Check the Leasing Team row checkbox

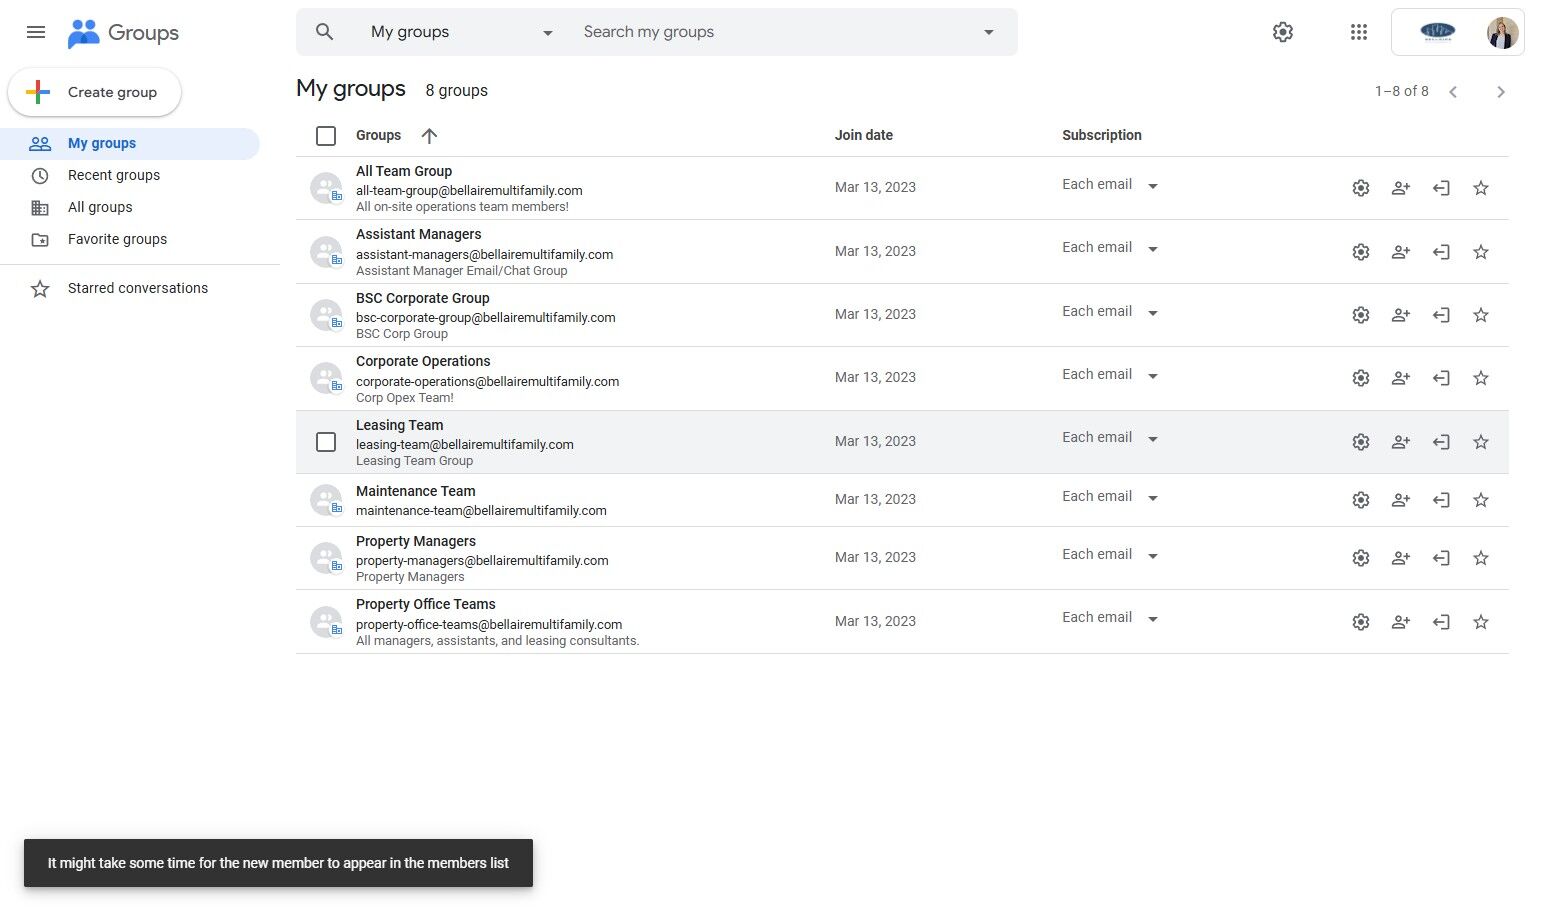326,442
